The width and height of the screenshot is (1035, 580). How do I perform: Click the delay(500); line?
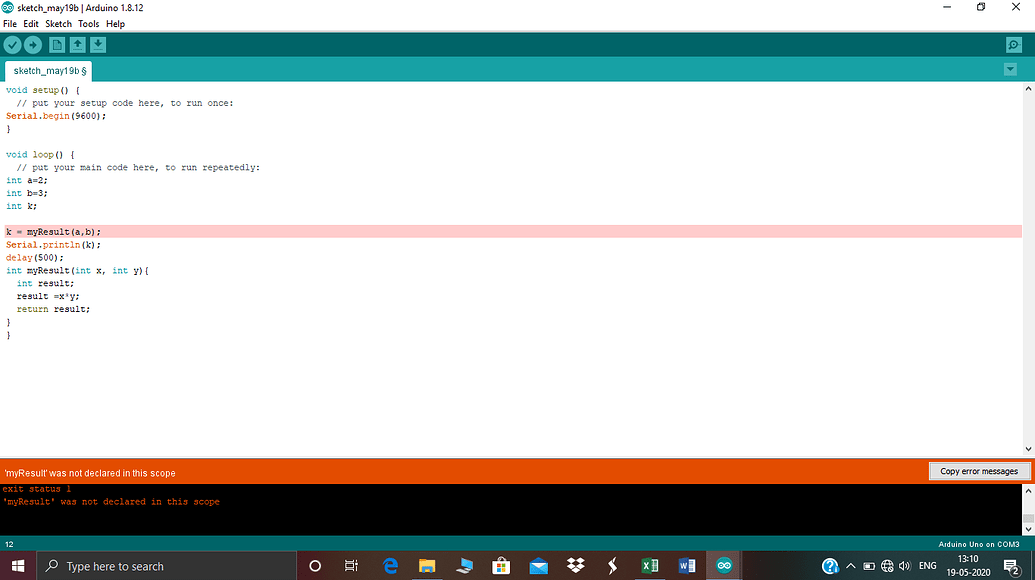click(x=35, y=257)
